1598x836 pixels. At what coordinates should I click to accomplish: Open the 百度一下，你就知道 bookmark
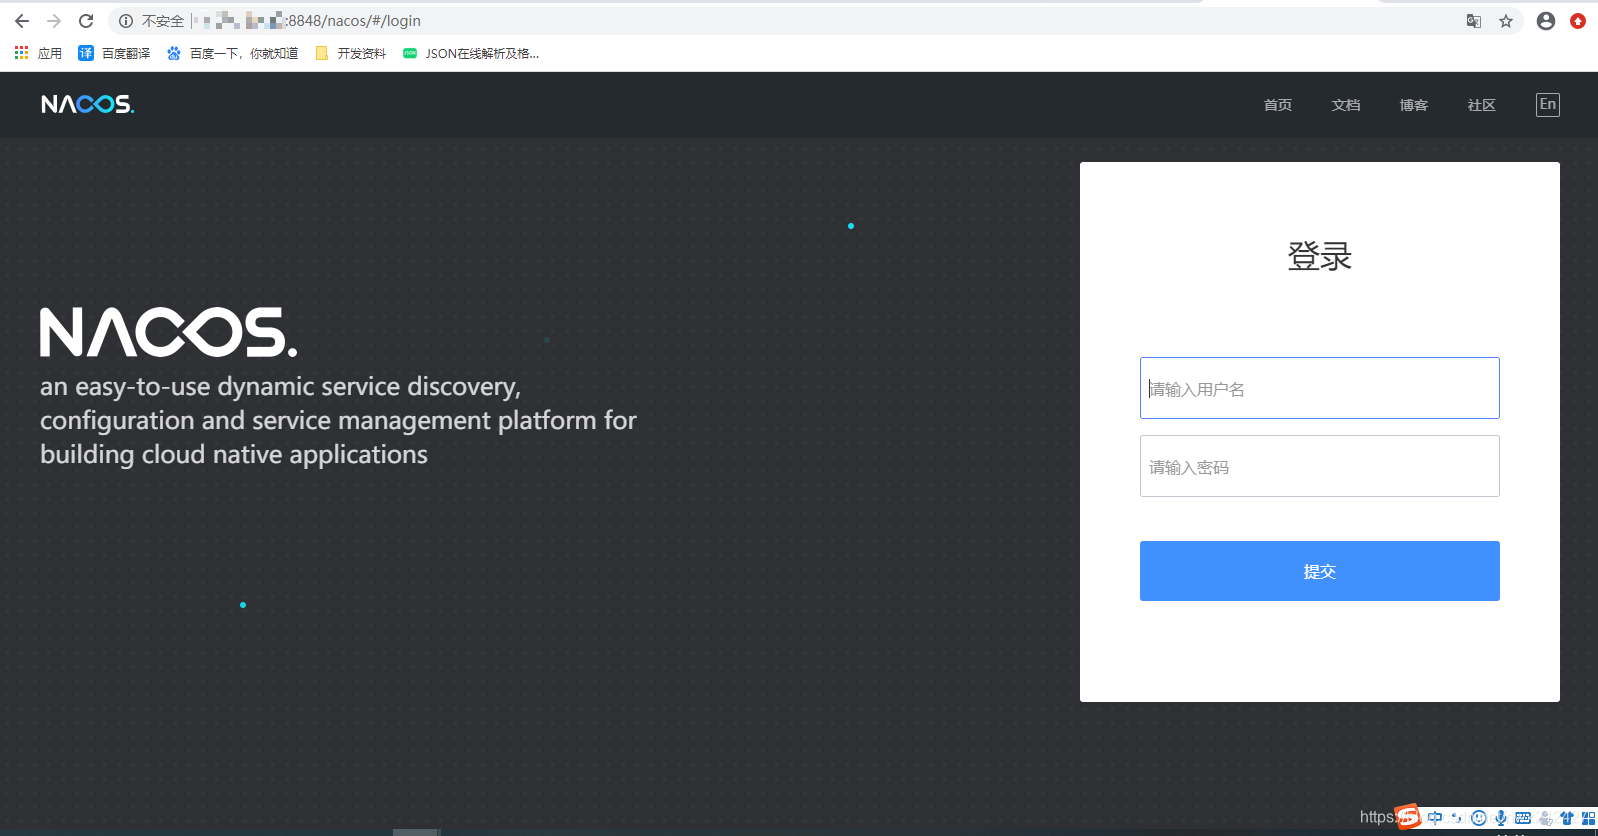[x=232, y=53]
